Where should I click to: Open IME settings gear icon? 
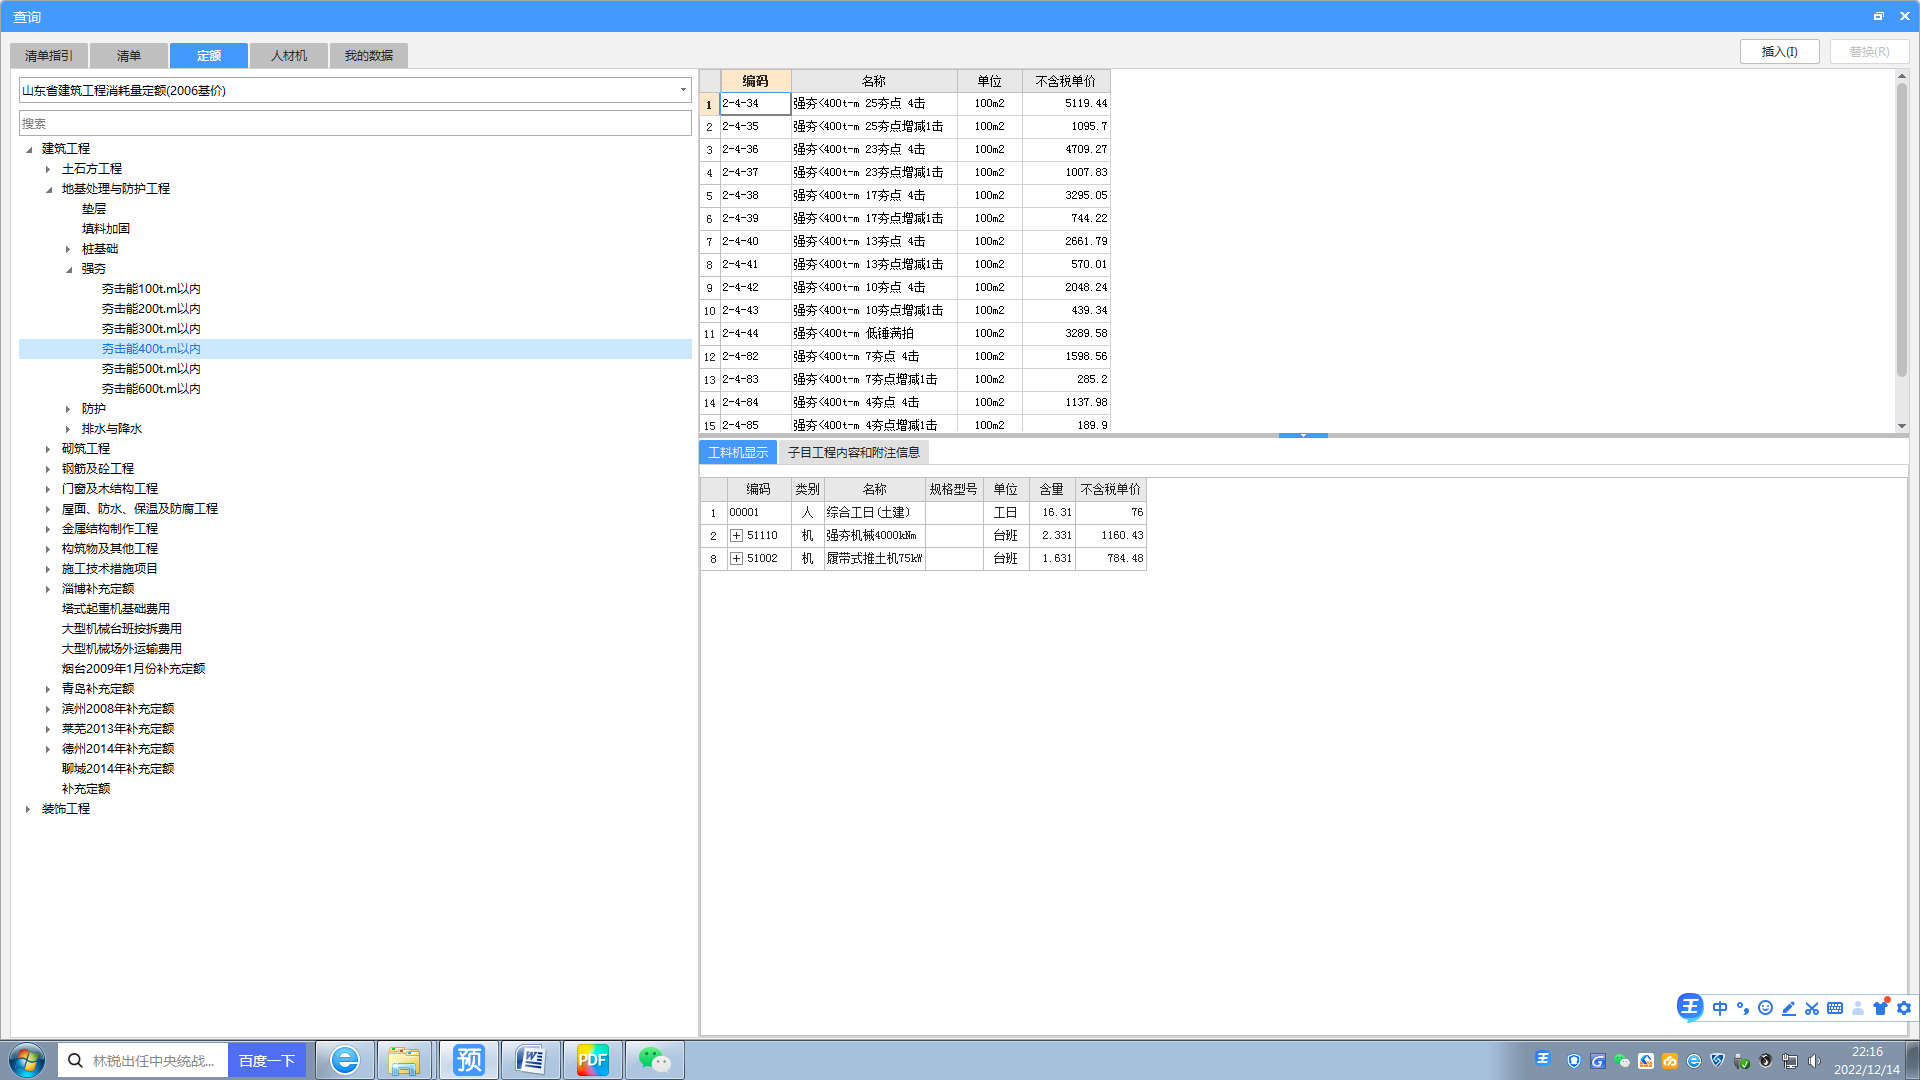pyautogui.click(x=1904, y=1008)
